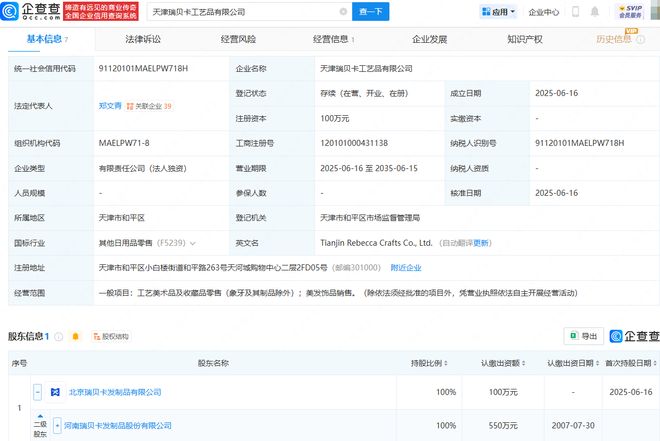Open 附近企业 nearby companies link

click(406, 268)
